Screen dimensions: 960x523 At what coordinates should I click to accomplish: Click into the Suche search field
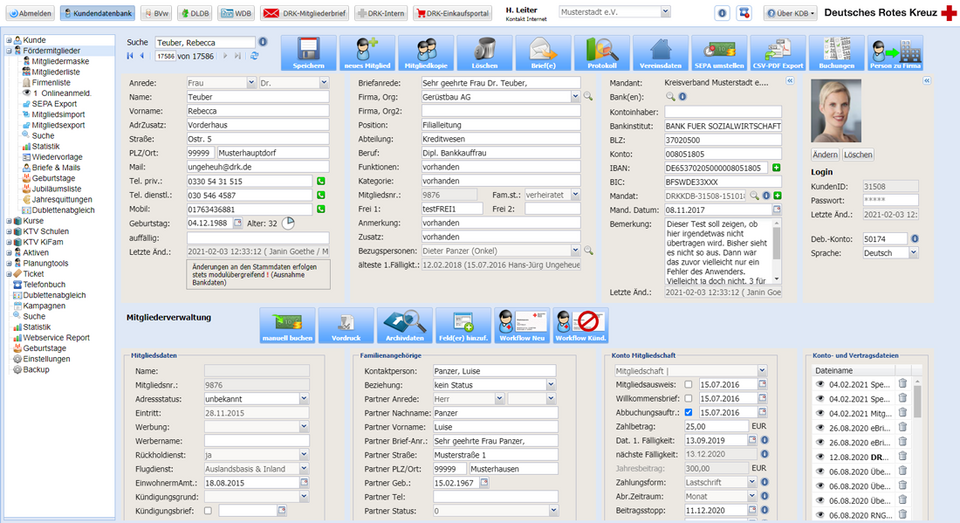pos(207,43)
